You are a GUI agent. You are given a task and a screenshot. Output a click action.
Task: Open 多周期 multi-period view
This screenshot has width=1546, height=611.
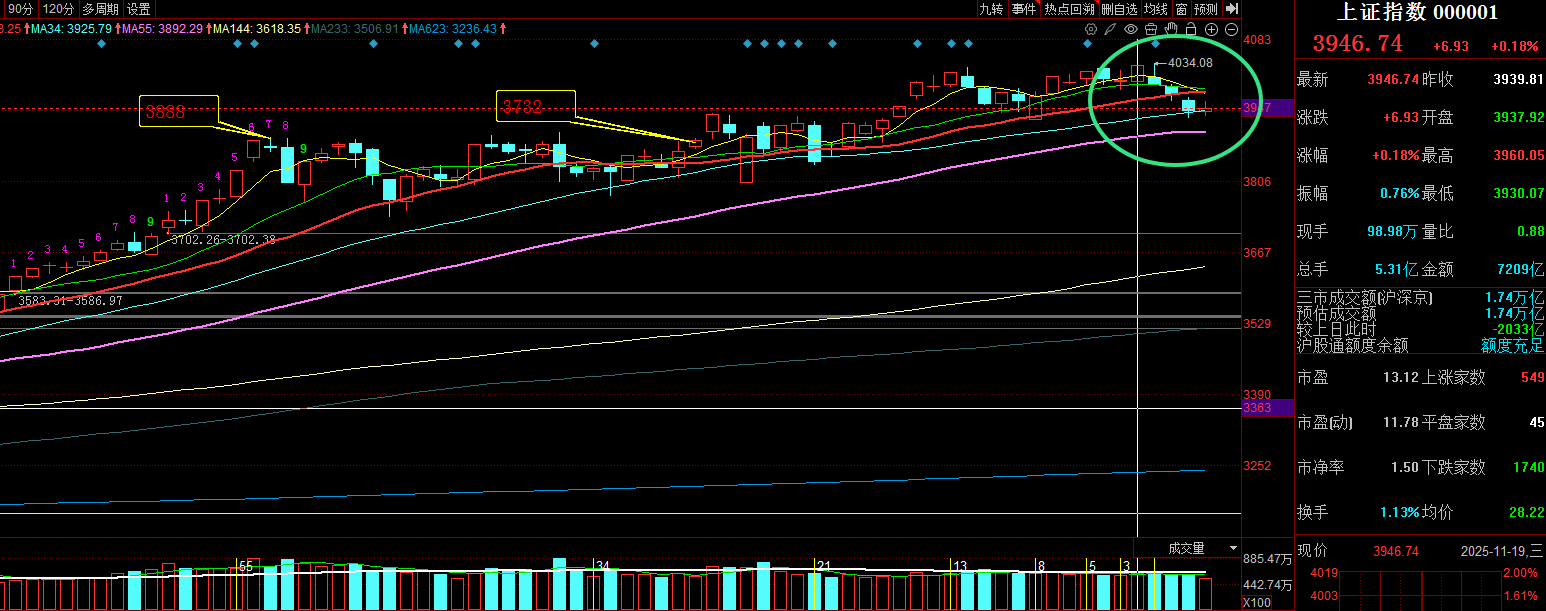100,9
